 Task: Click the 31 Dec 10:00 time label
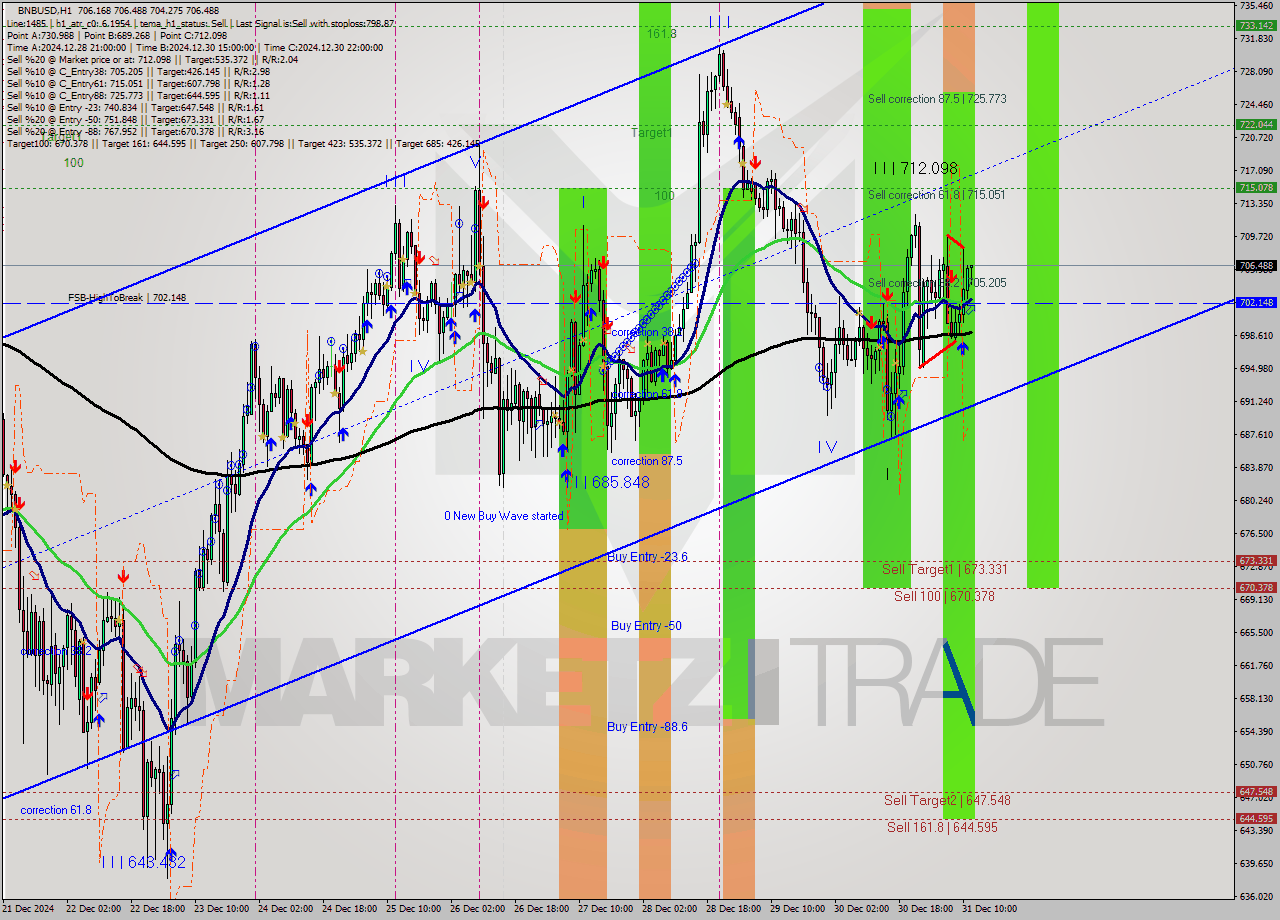[989, 909]
